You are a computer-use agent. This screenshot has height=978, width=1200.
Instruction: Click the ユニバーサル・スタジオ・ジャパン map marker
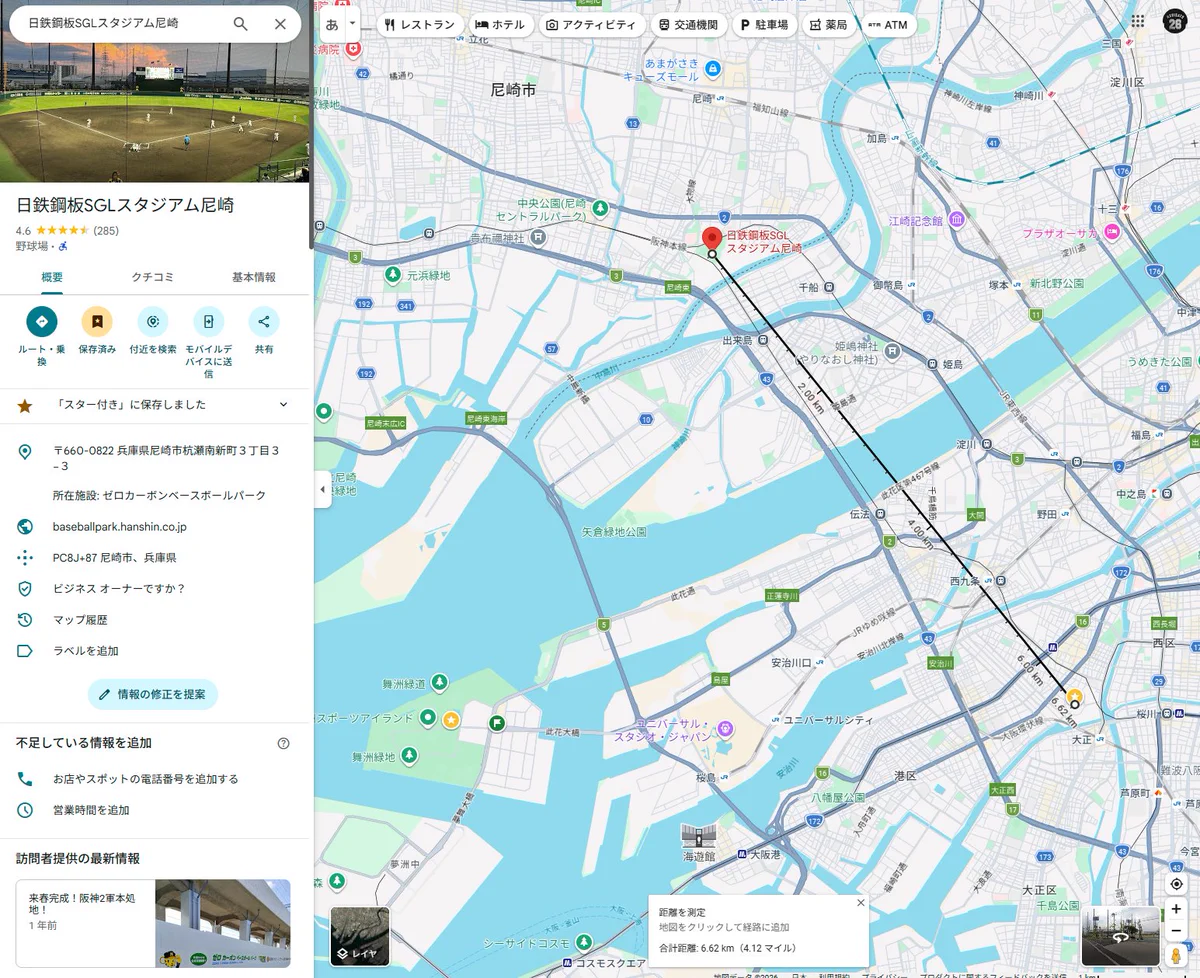pos(728,727)
